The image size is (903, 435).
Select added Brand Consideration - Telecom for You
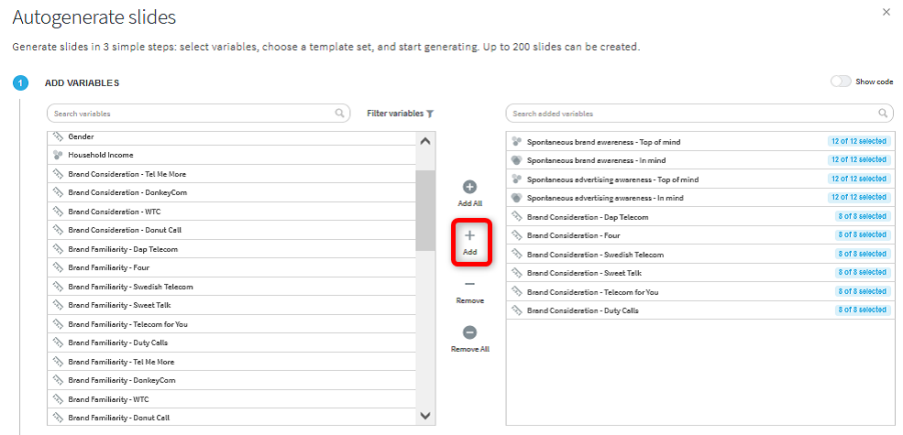click(700, 292)
